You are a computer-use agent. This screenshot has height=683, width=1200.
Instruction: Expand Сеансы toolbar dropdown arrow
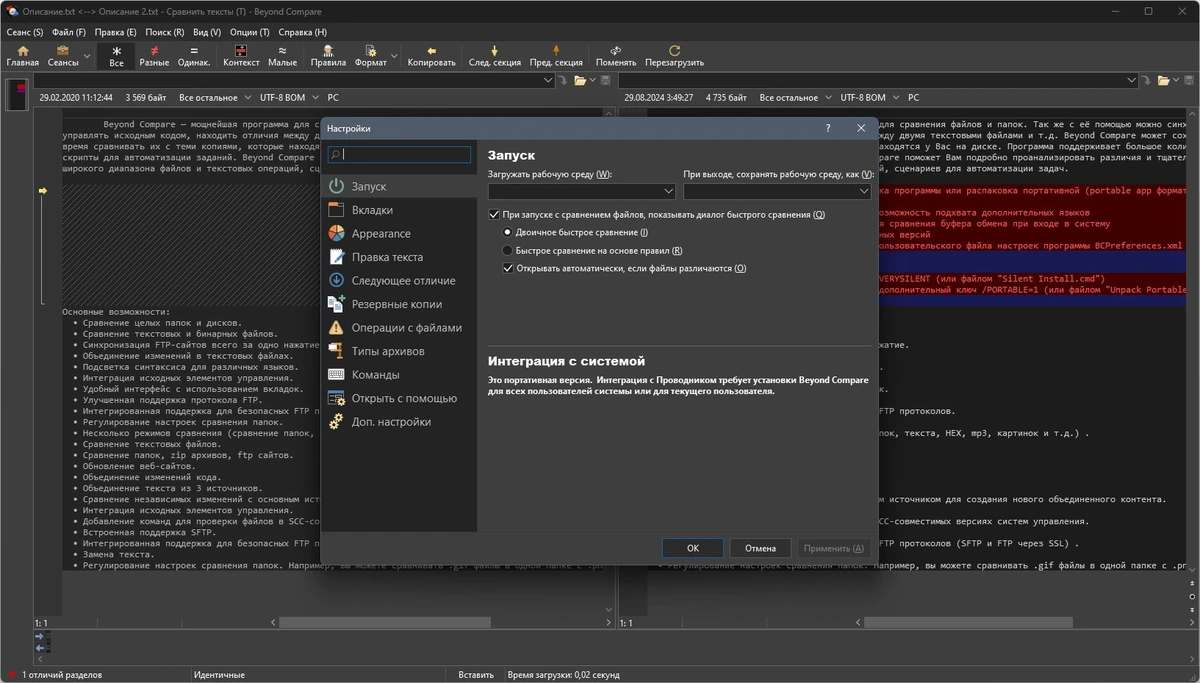(87, 56)
